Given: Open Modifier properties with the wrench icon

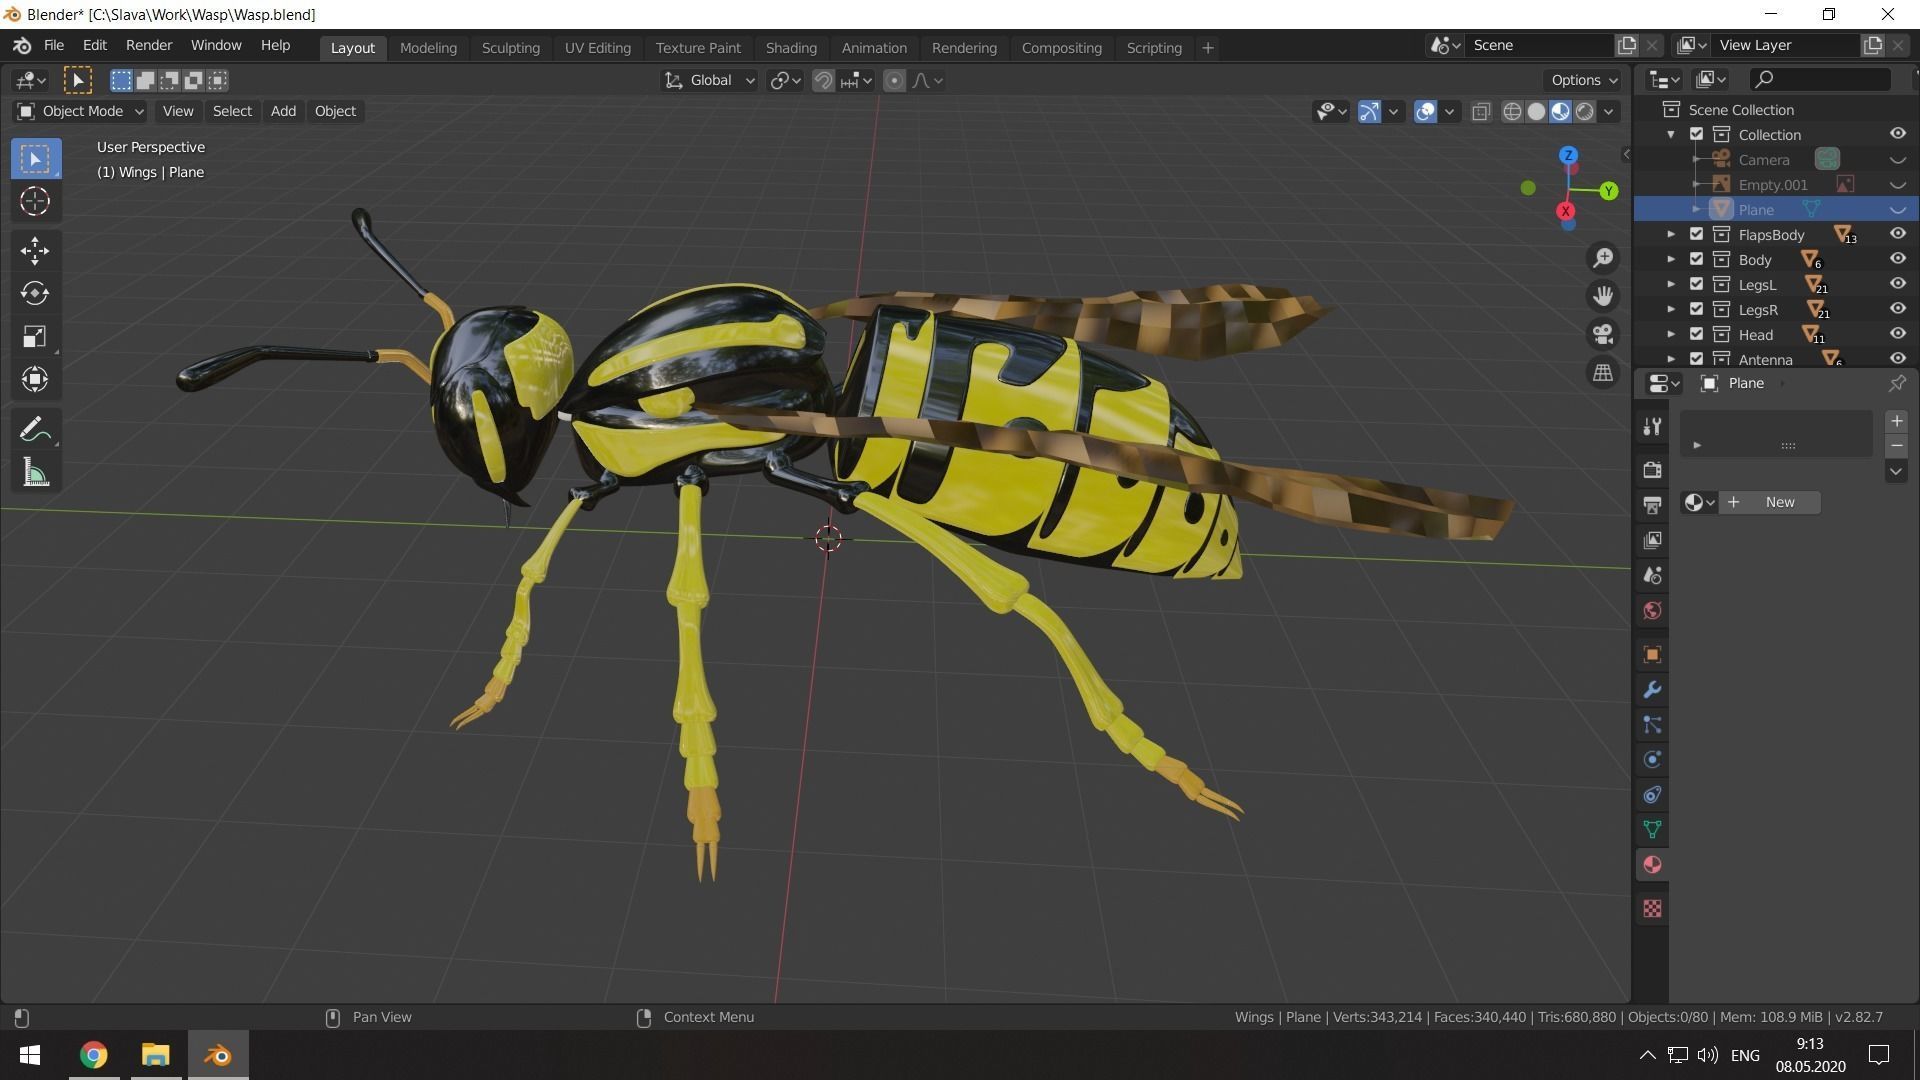Looking at the screenshot, I should (x=1651, y=689).
